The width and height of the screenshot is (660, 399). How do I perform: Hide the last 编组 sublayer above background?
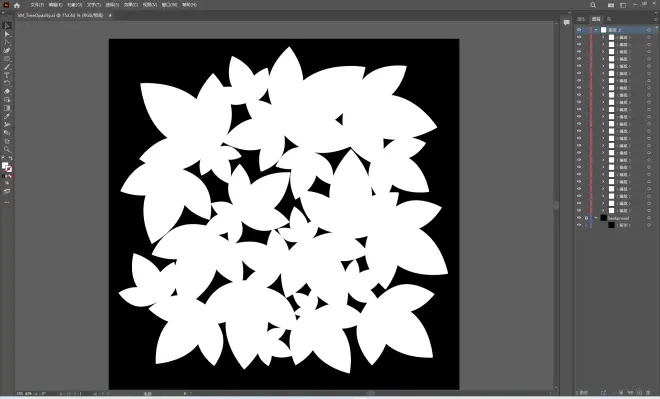579,210
